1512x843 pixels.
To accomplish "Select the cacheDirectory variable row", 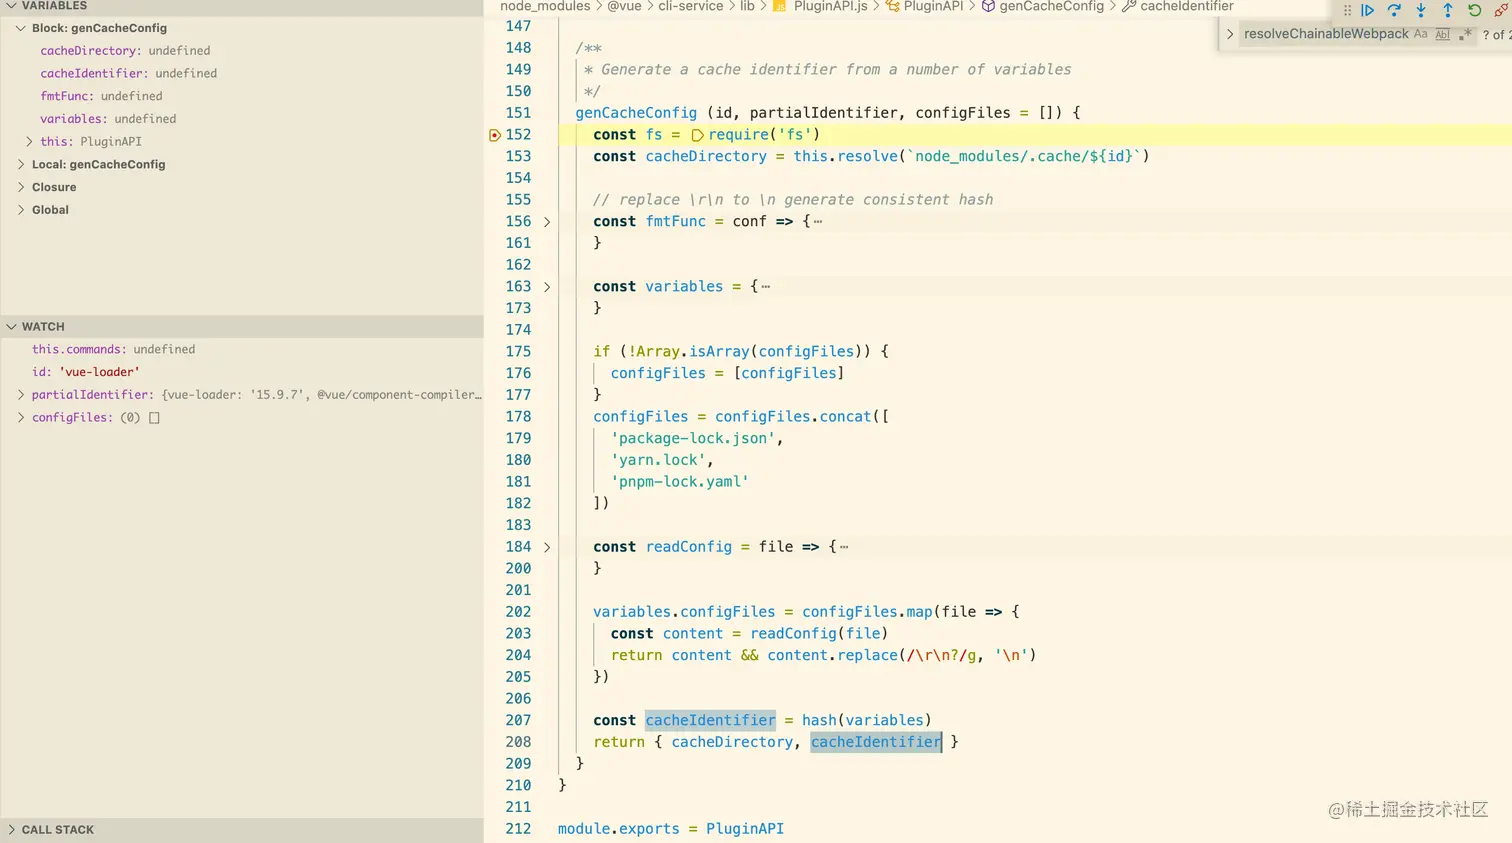I will pos(242,51).
